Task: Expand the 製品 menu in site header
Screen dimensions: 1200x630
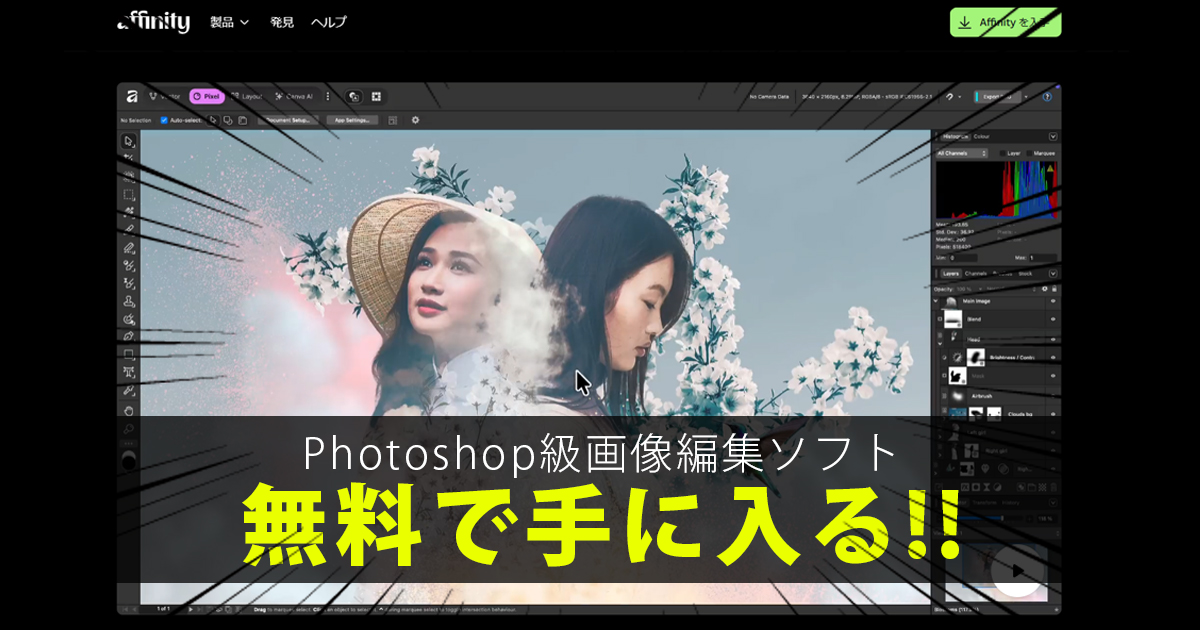Action: pos(229,22)
